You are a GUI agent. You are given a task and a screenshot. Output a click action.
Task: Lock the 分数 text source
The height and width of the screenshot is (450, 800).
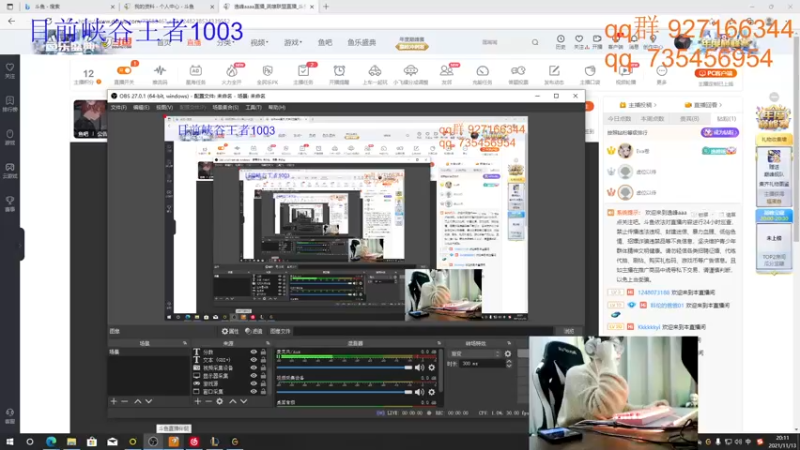tap(263, 352)
